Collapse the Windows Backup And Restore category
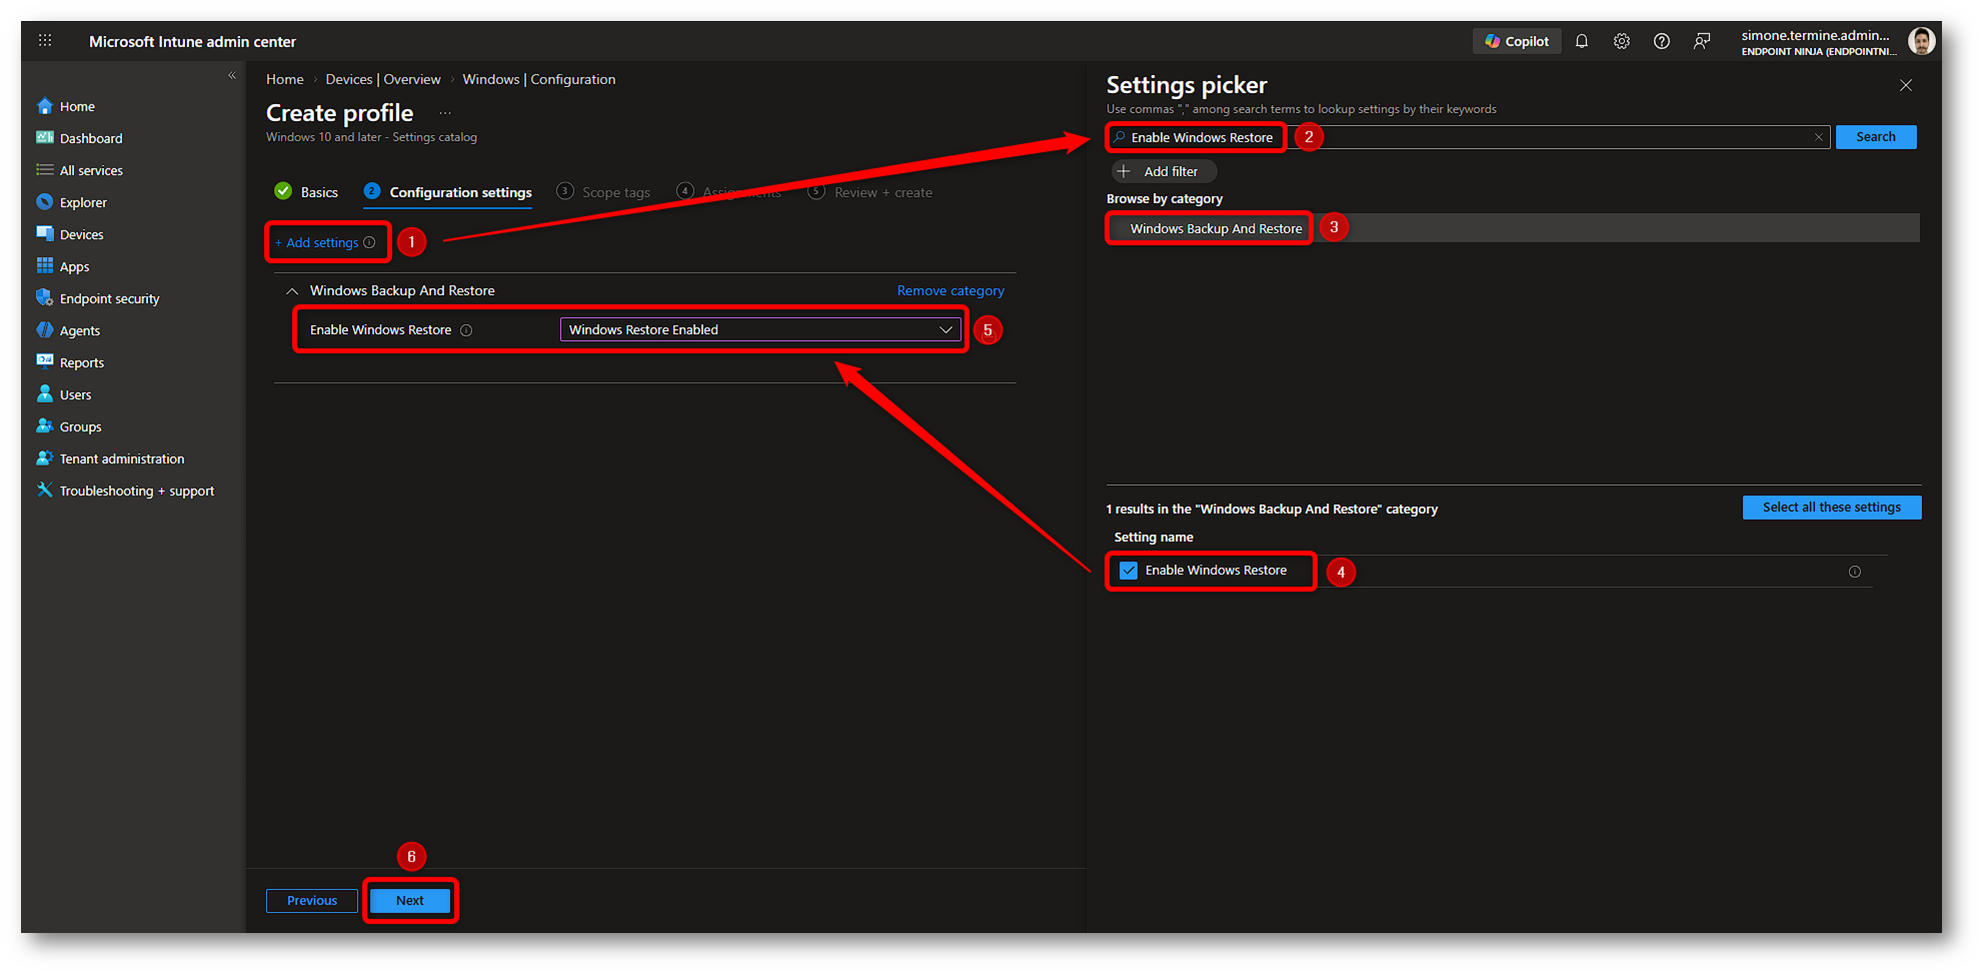This screenshot has width=1984, height=975. tap(292, 291)
